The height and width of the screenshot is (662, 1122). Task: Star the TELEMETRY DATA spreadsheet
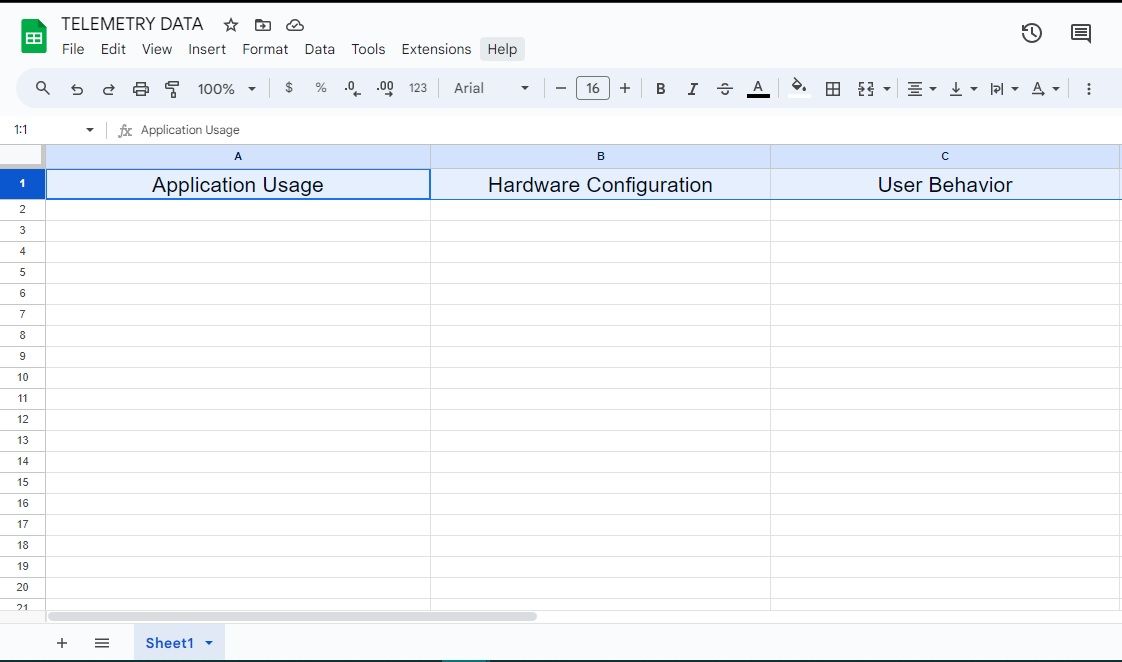(230, 24)
